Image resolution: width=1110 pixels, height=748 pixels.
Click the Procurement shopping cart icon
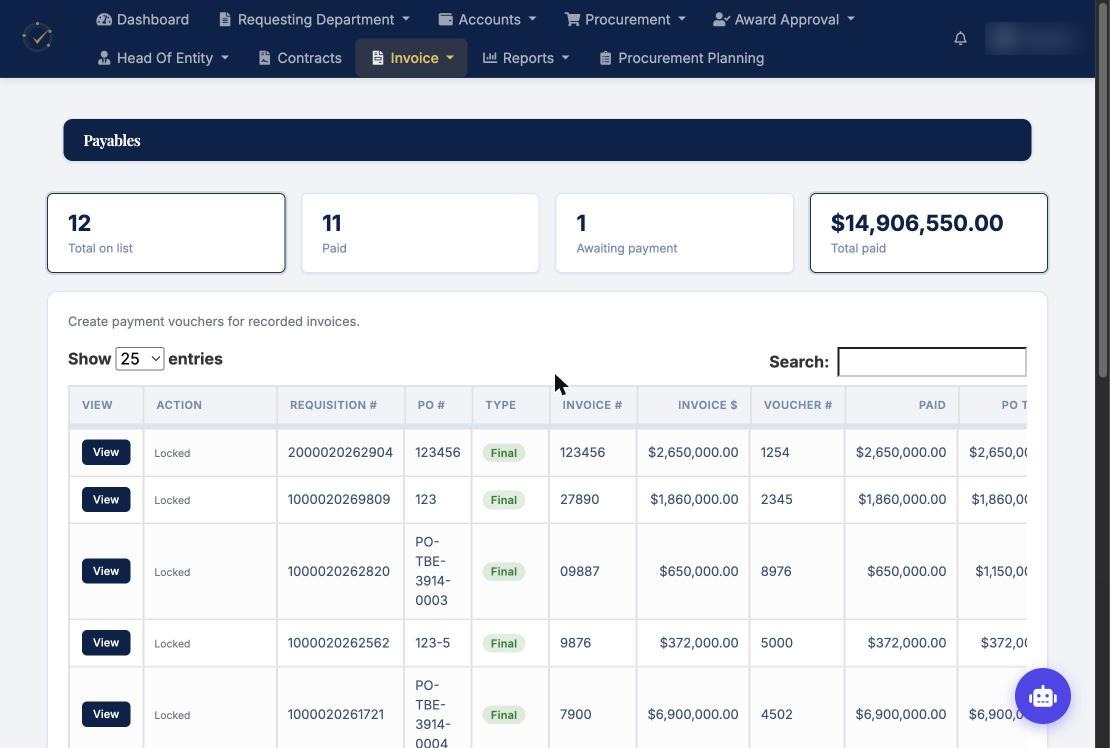point(572,19)
